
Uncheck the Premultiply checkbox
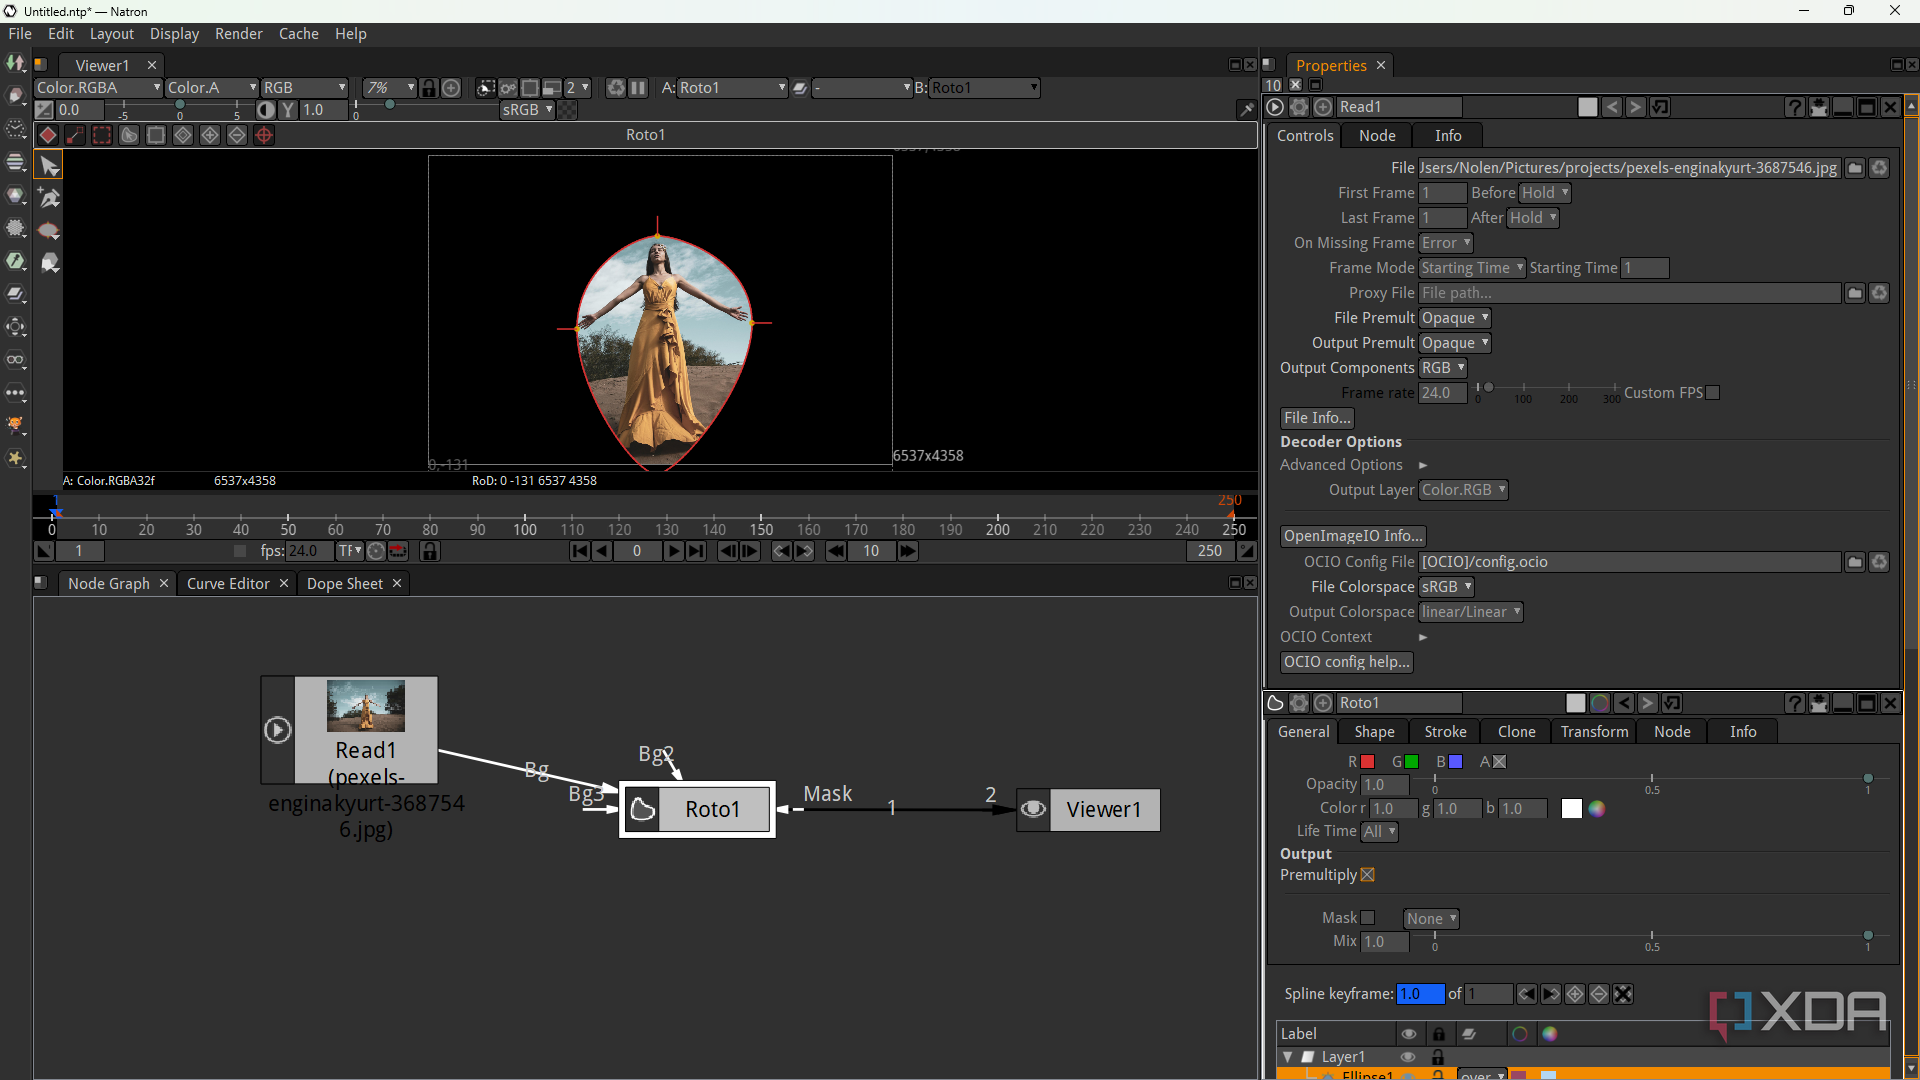pos(1368,875)
